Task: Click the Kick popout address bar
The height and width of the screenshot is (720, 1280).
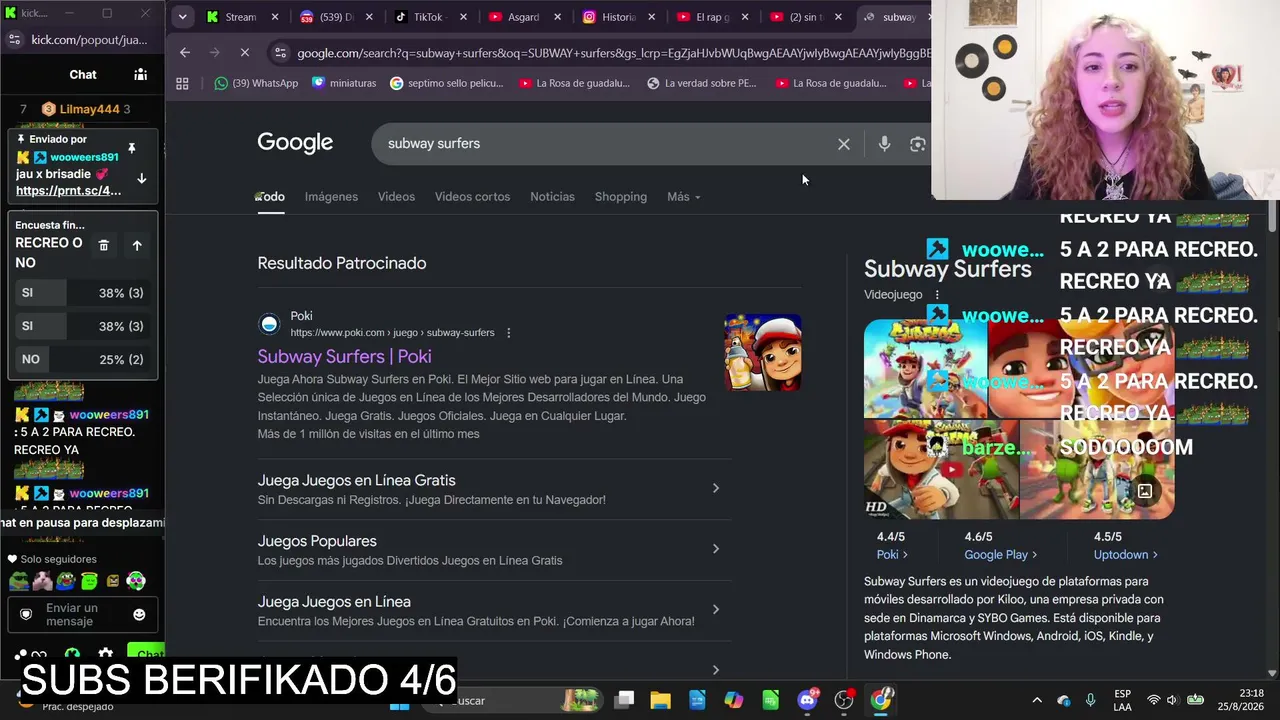Action: coord(89,40)
